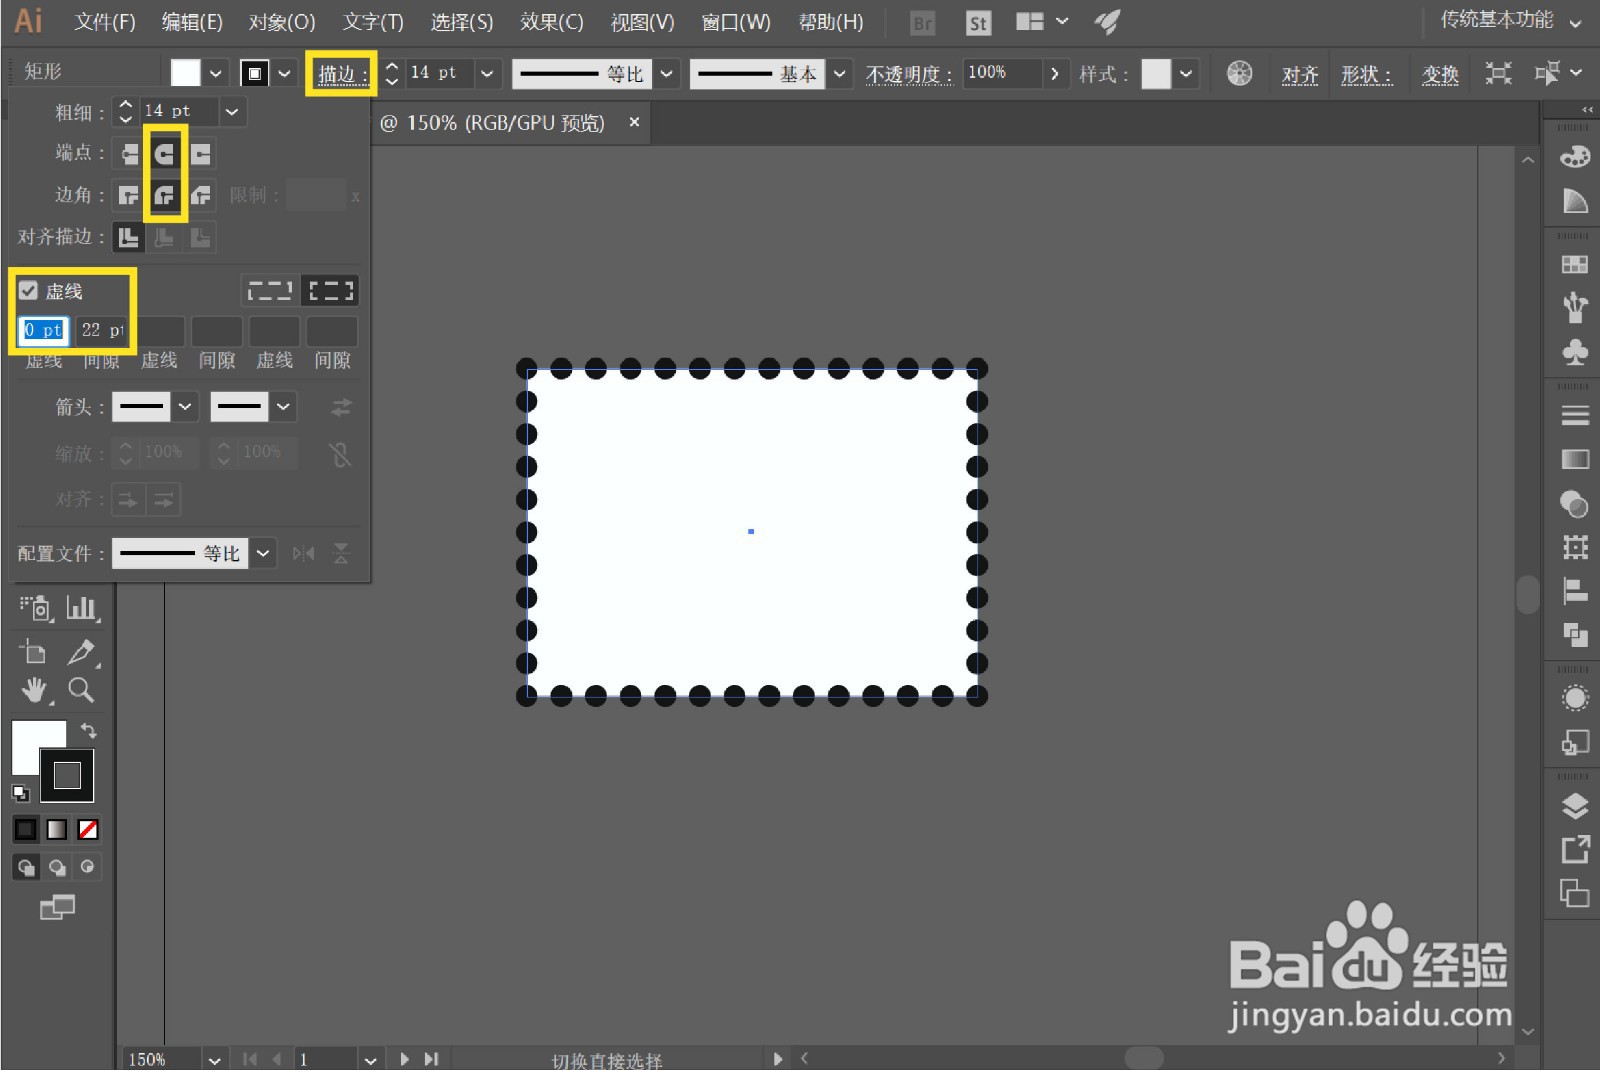This screenshot has width=1600, height=1070.
Task: Open the Artboards panel icon
Action: [1575, 892]
